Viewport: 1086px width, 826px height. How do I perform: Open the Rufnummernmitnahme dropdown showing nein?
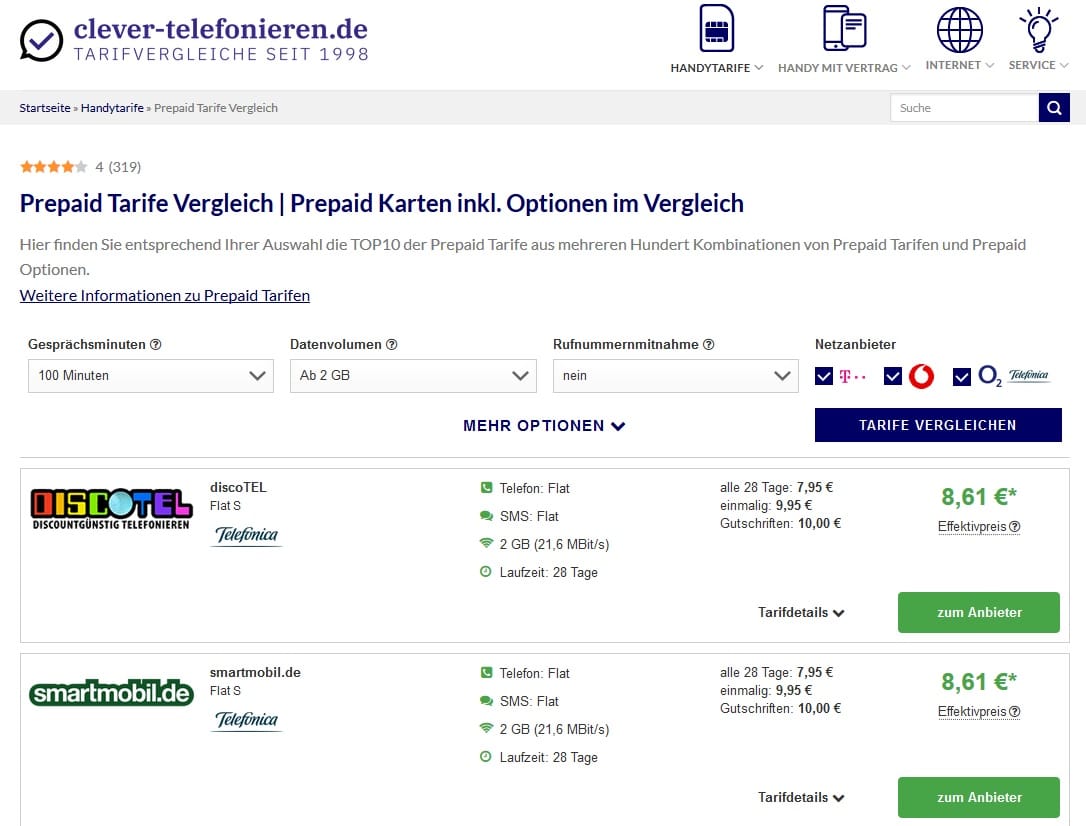675,376
